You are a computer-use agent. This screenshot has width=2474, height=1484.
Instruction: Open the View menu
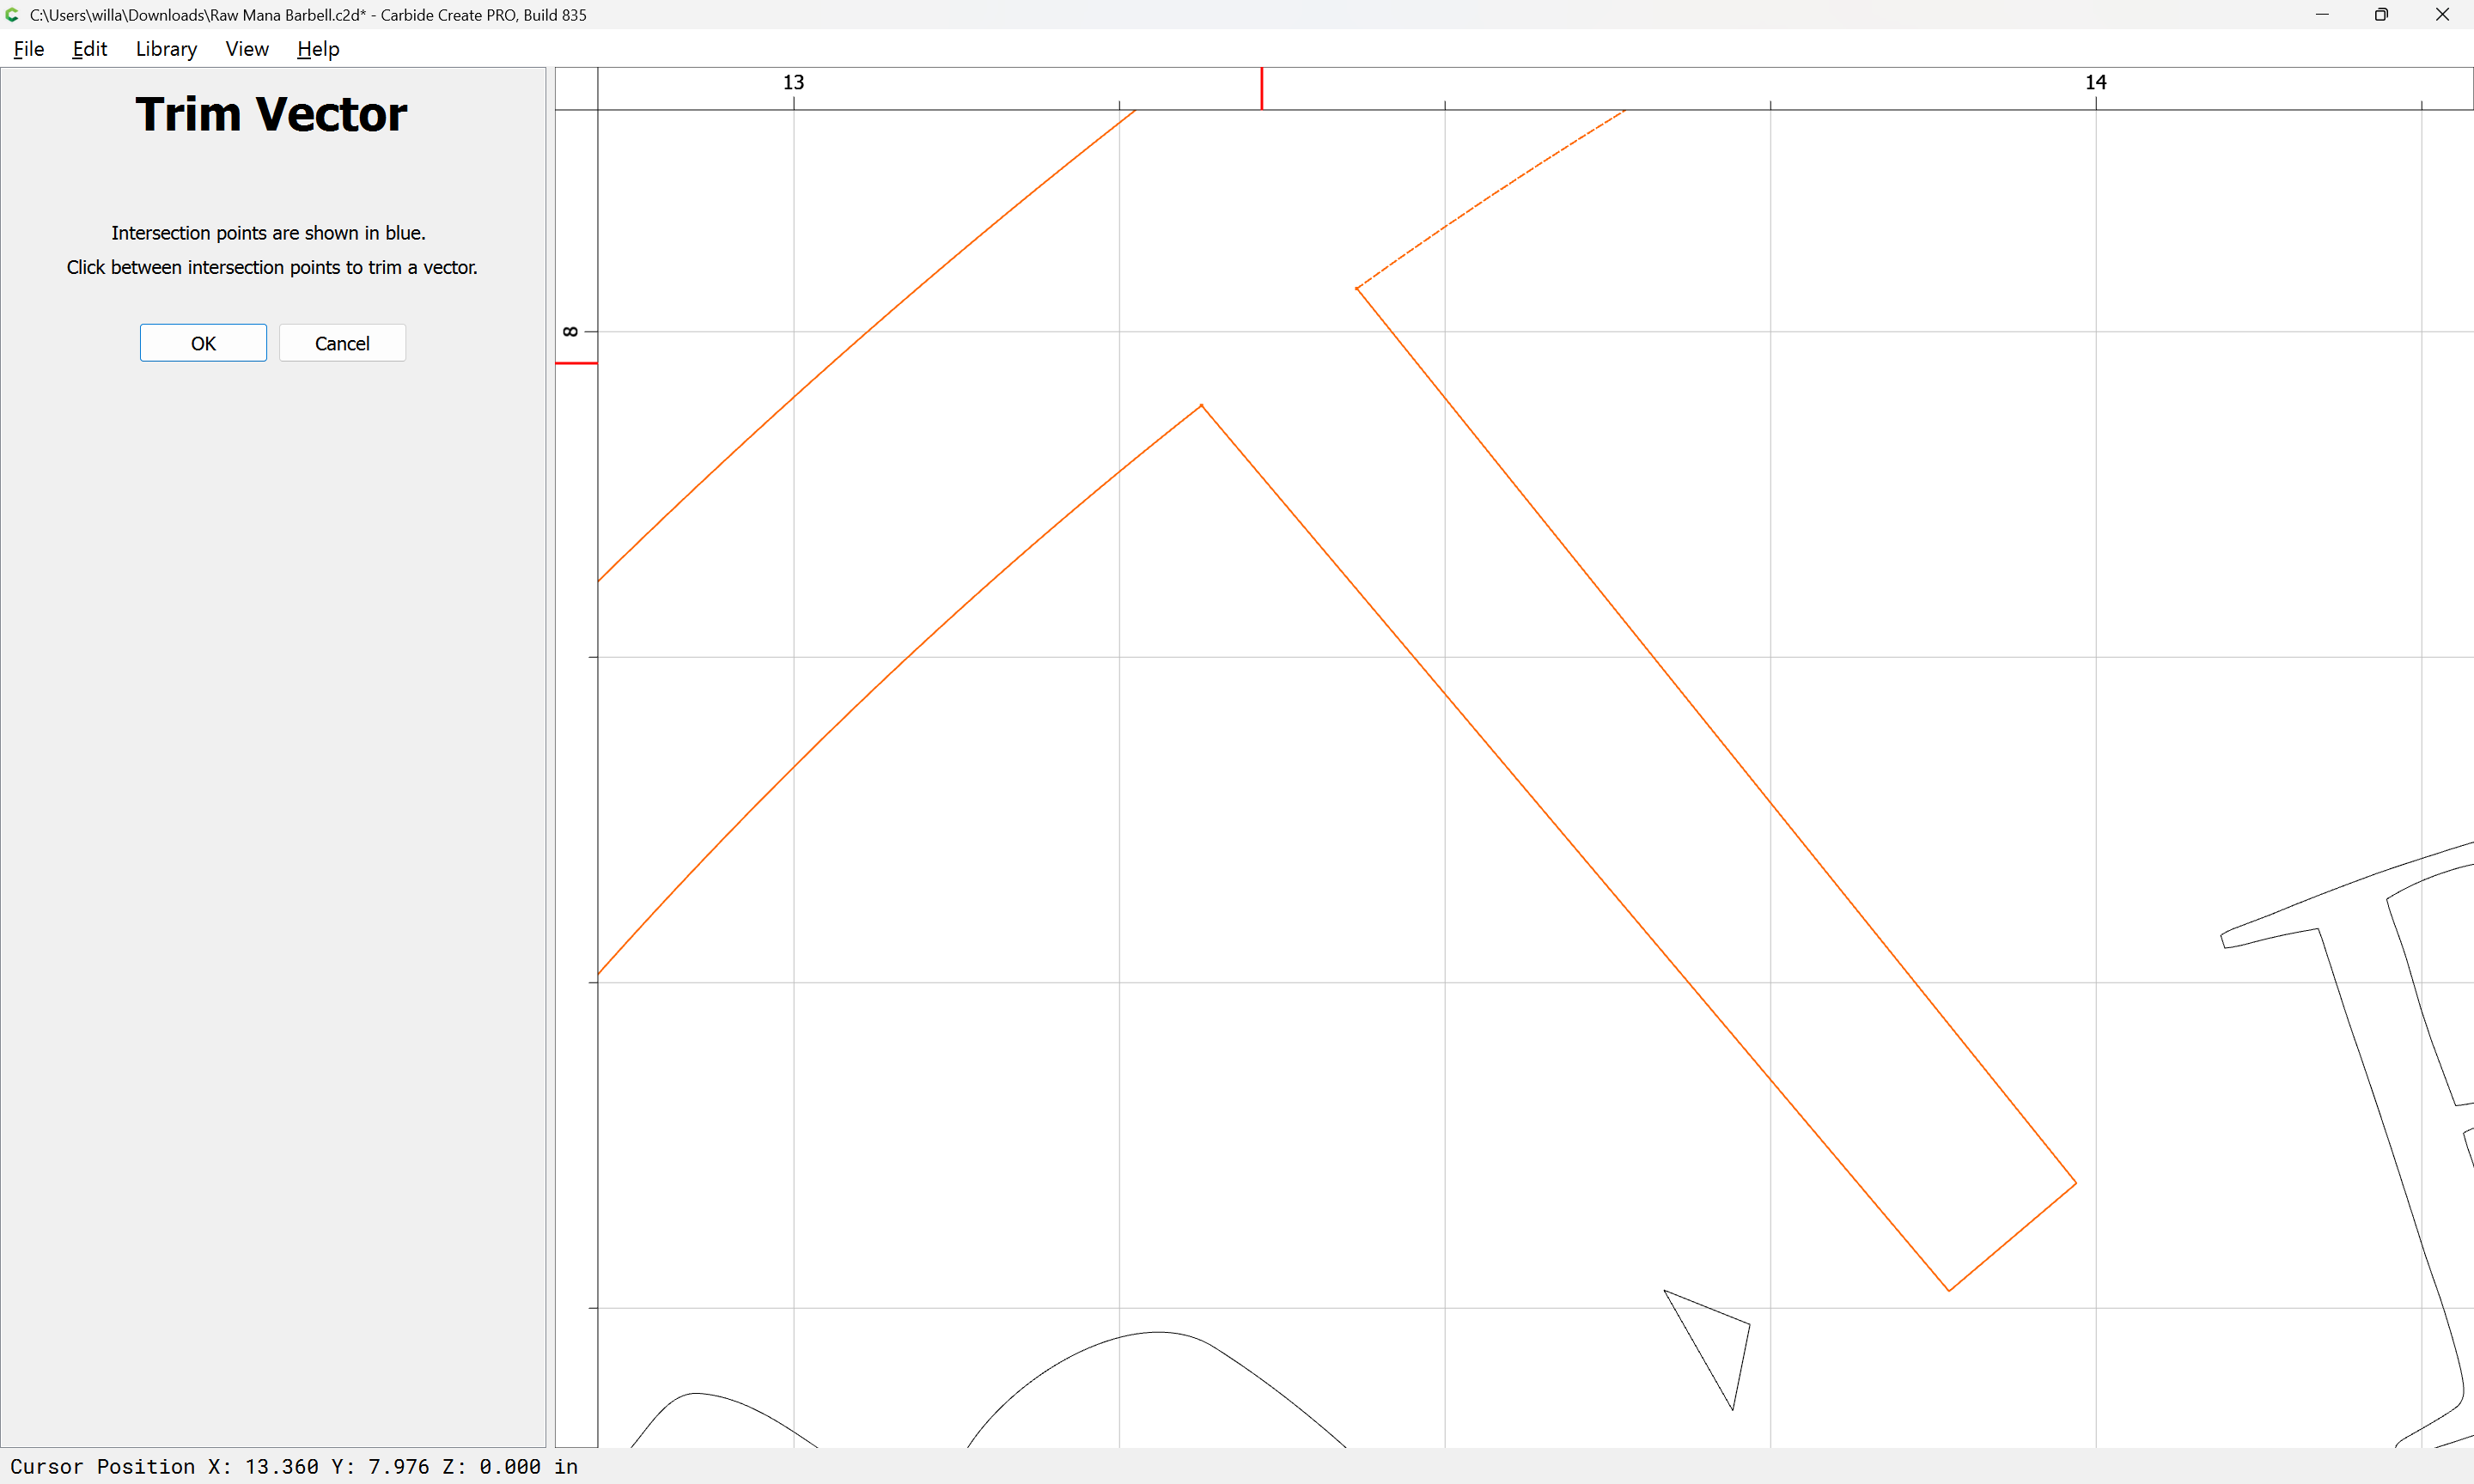point(246,49)
